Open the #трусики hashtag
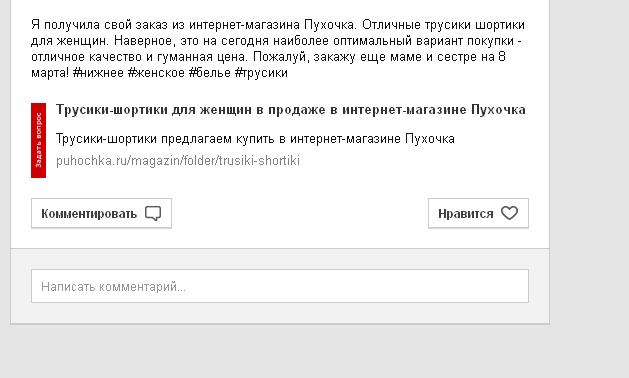The image size is (629, 378). (261, 73)
